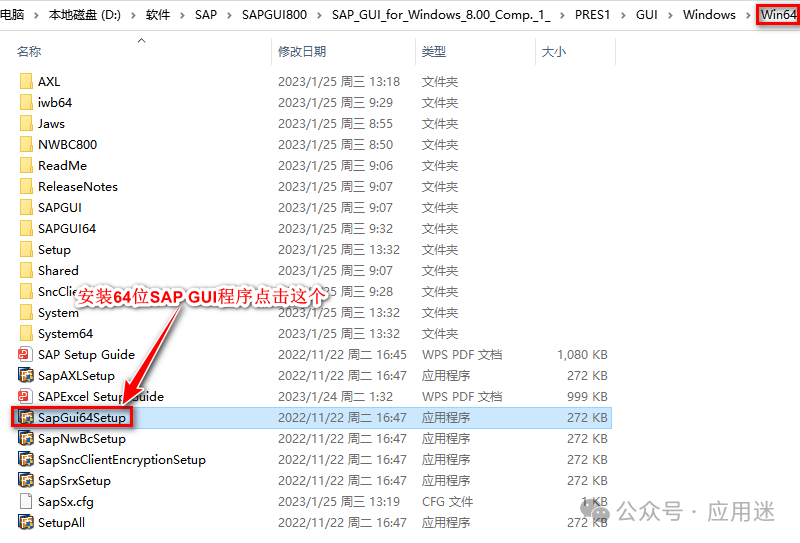Sort files by the 大小 column header

click(554, 52)
